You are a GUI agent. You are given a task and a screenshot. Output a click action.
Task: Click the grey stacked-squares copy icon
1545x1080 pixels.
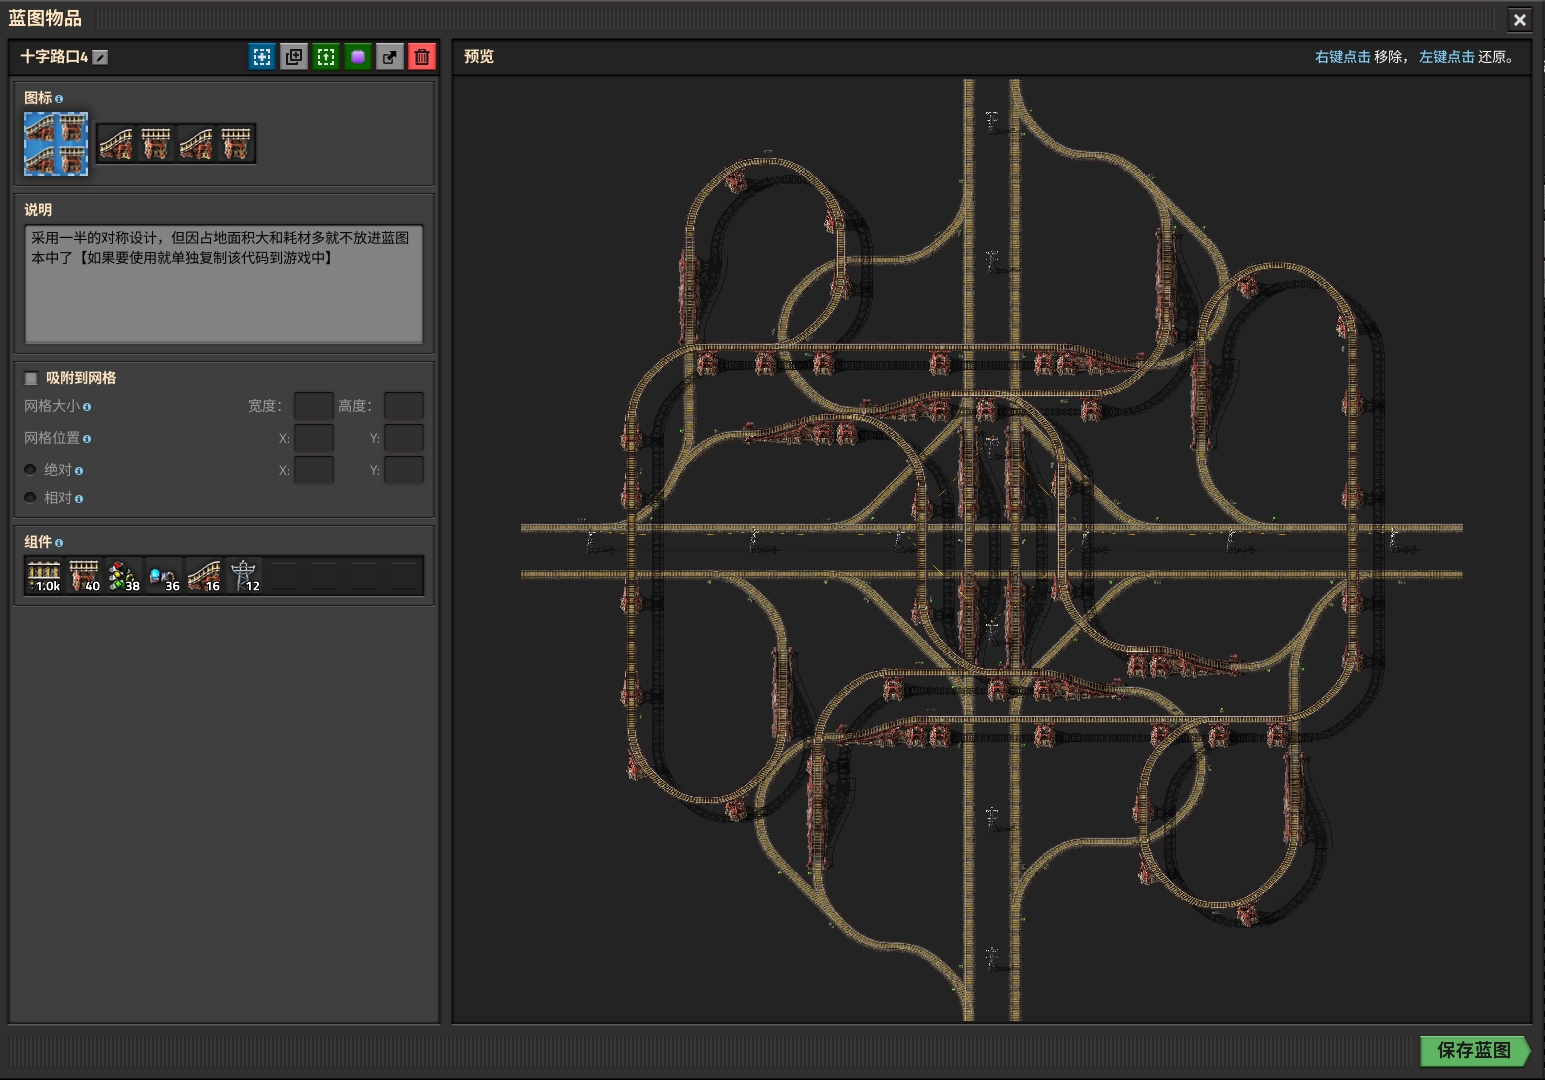(294, 57)
